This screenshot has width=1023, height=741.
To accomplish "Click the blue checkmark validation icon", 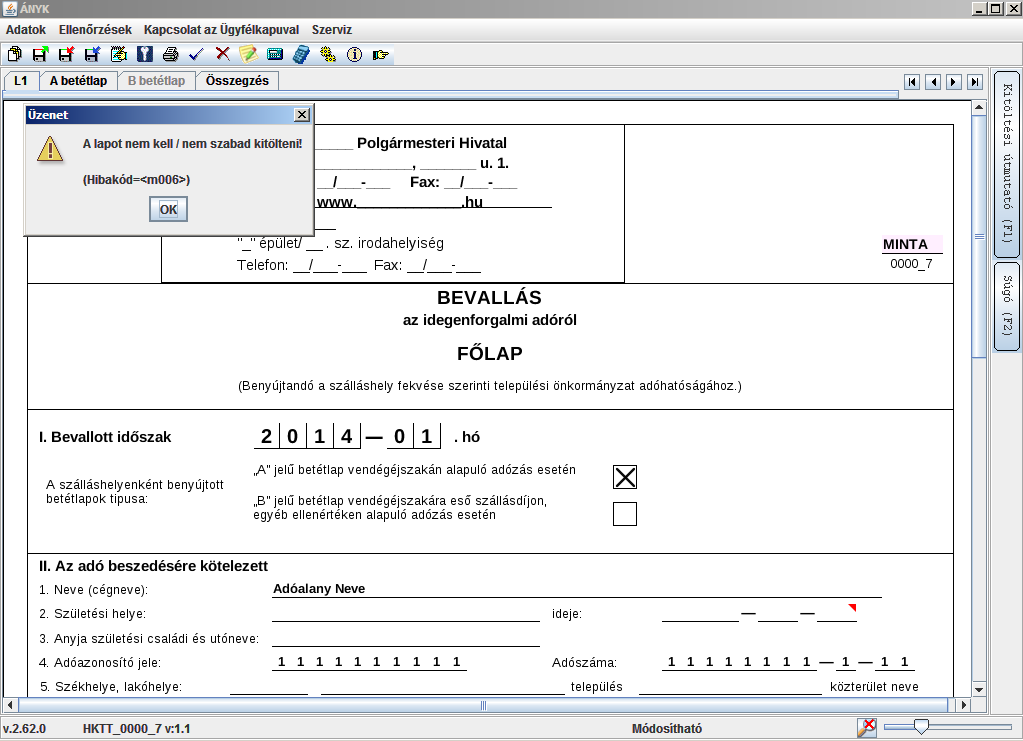I will coord(196,54).
